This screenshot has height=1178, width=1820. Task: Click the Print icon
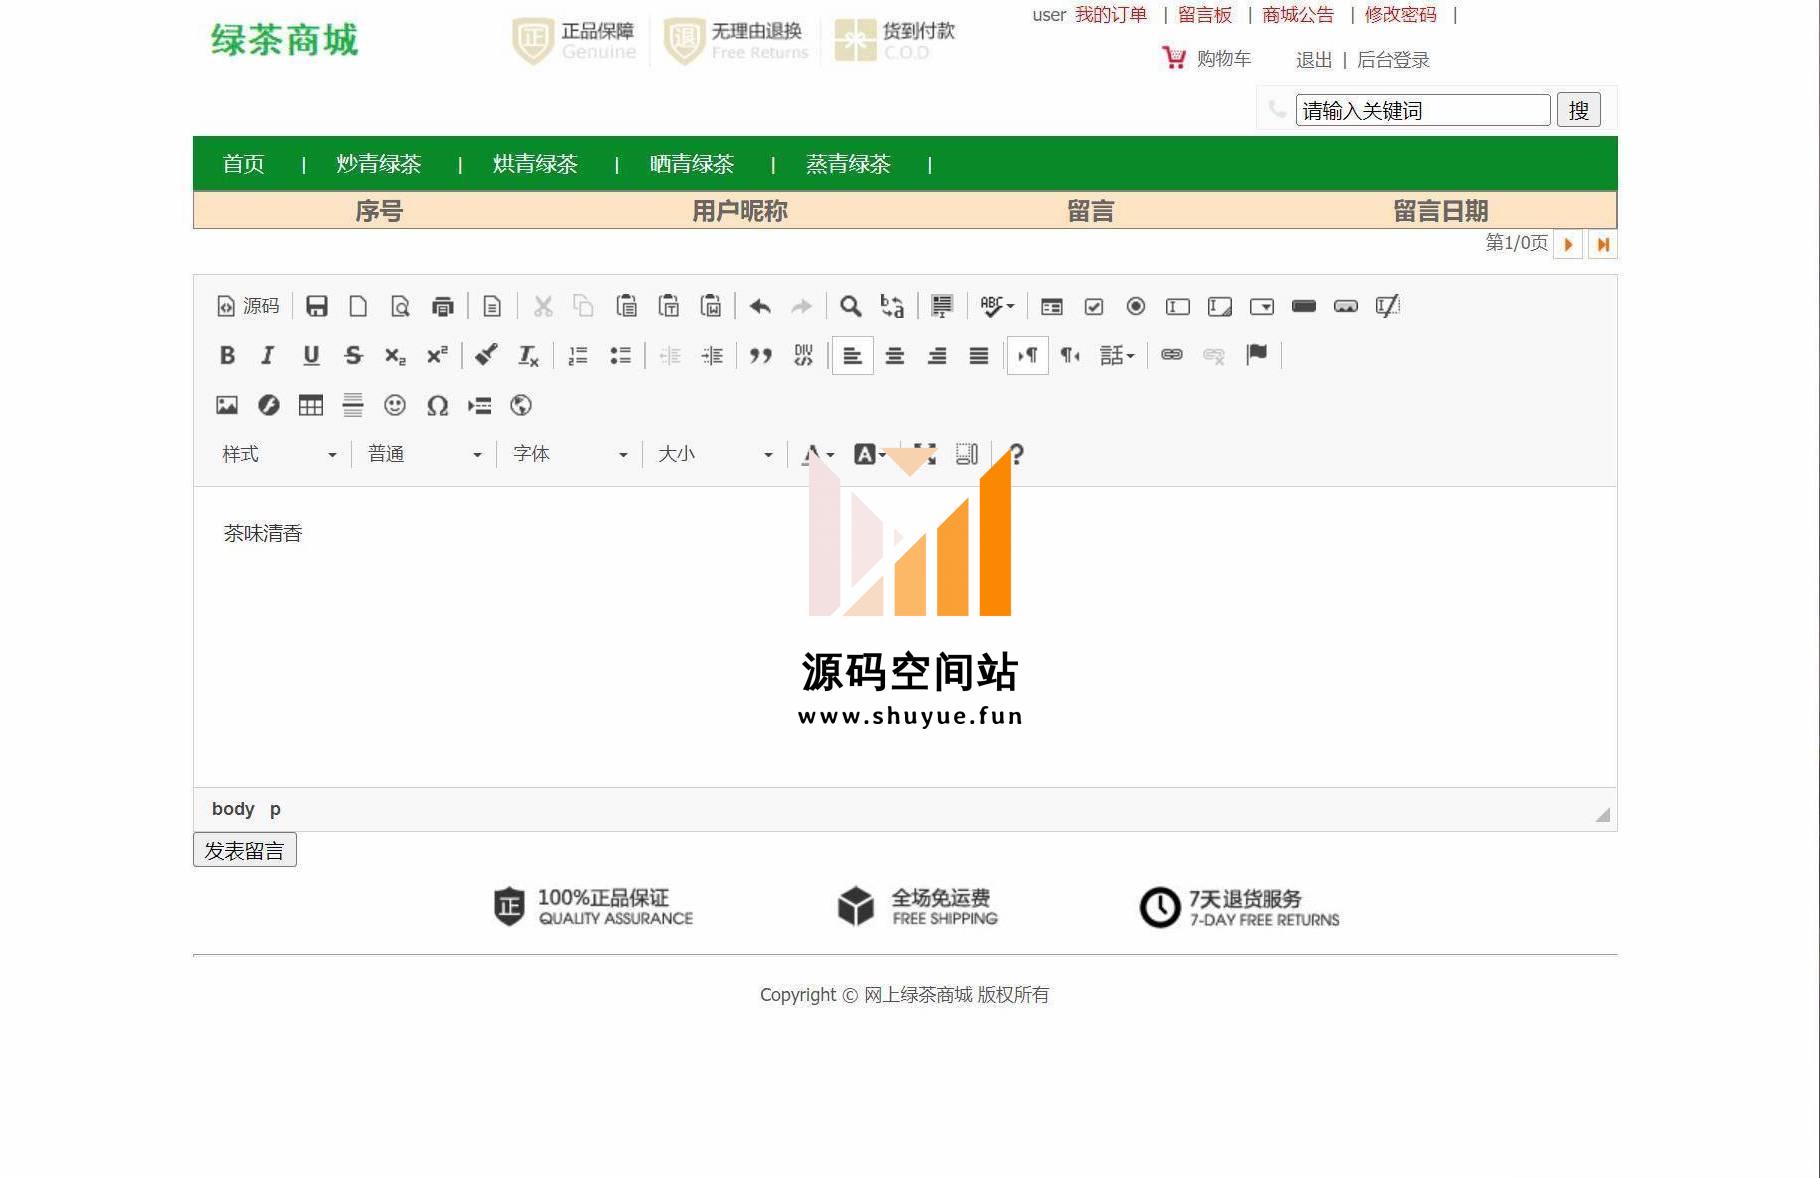[x=442, y=306]
